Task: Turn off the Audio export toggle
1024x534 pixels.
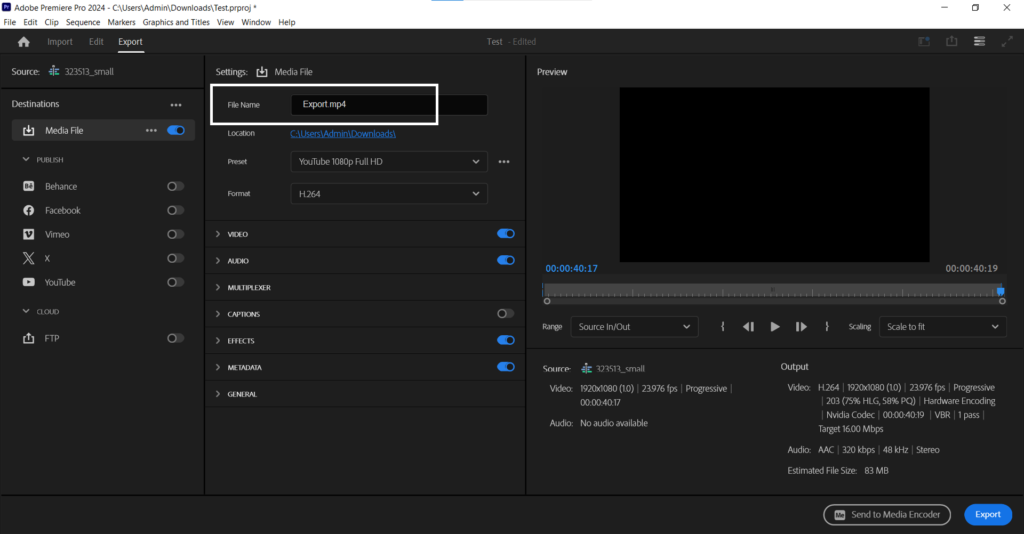Action: 506,260
